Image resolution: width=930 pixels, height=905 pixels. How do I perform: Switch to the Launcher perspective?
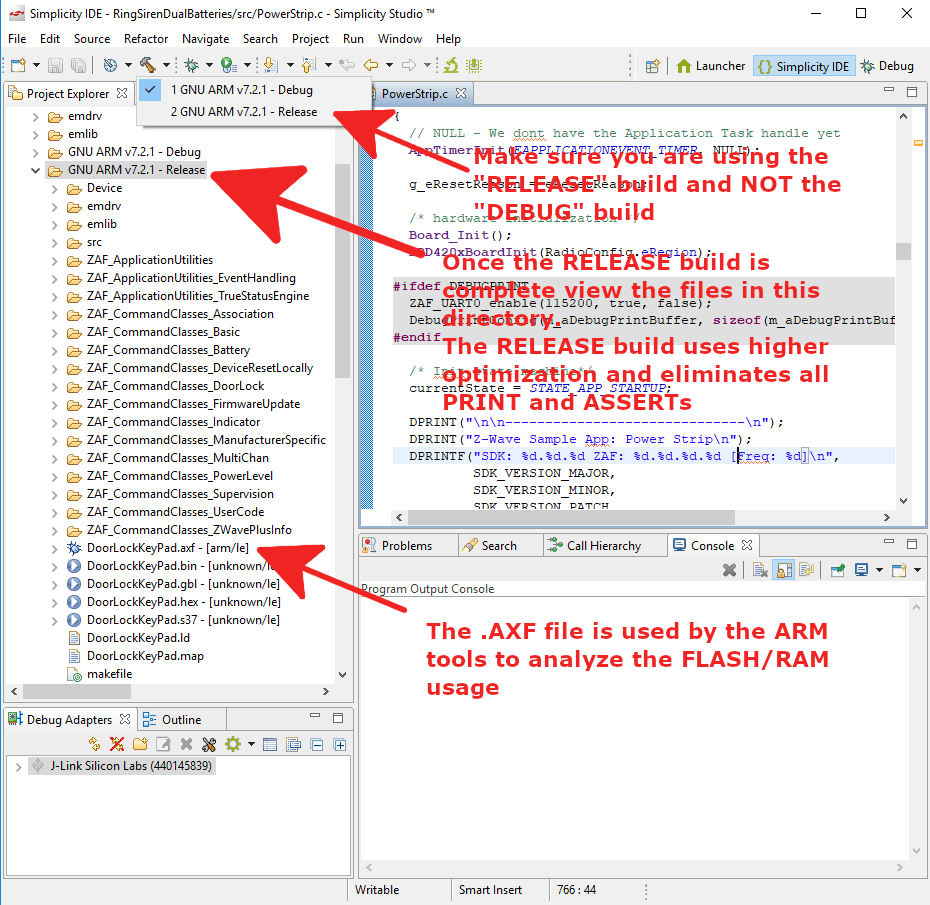711,66
